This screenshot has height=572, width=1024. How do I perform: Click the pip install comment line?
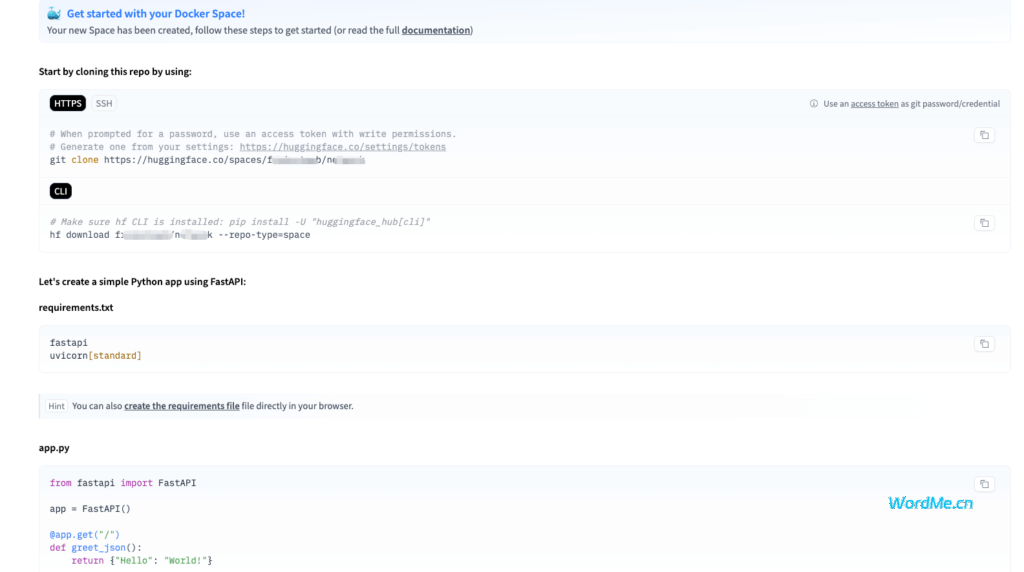coord(240,222)
